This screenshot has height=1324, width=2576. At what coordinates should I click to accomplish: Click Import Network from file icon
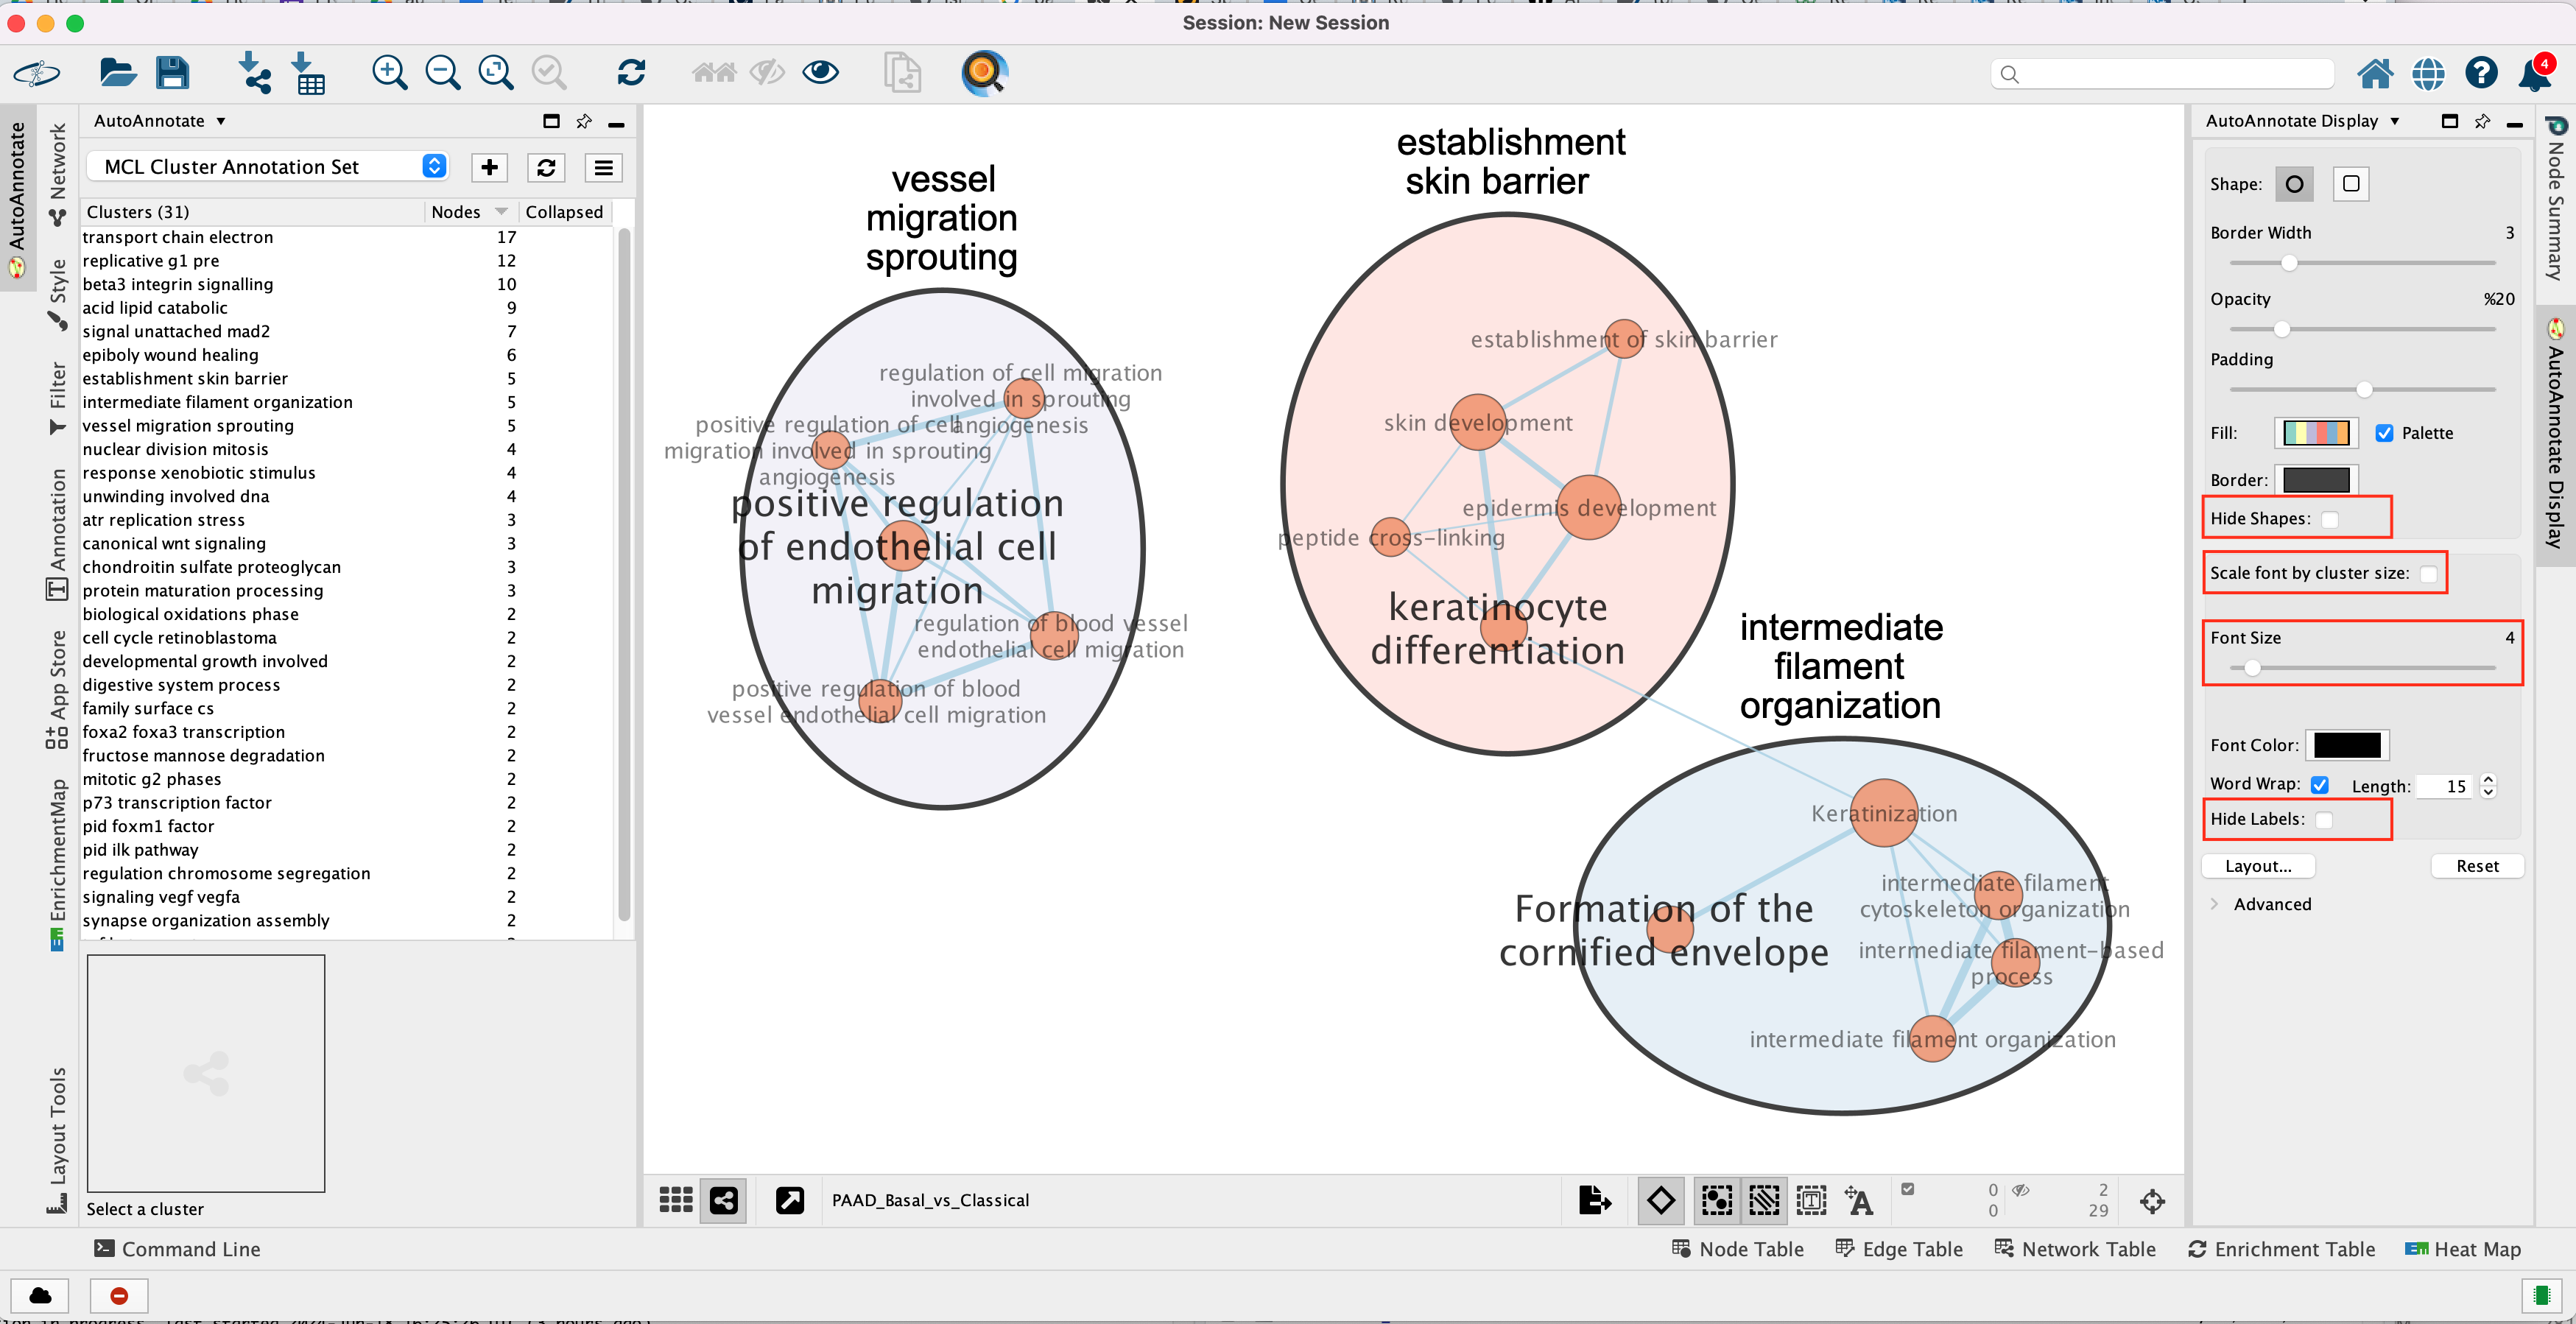click(x=255, y=73)
